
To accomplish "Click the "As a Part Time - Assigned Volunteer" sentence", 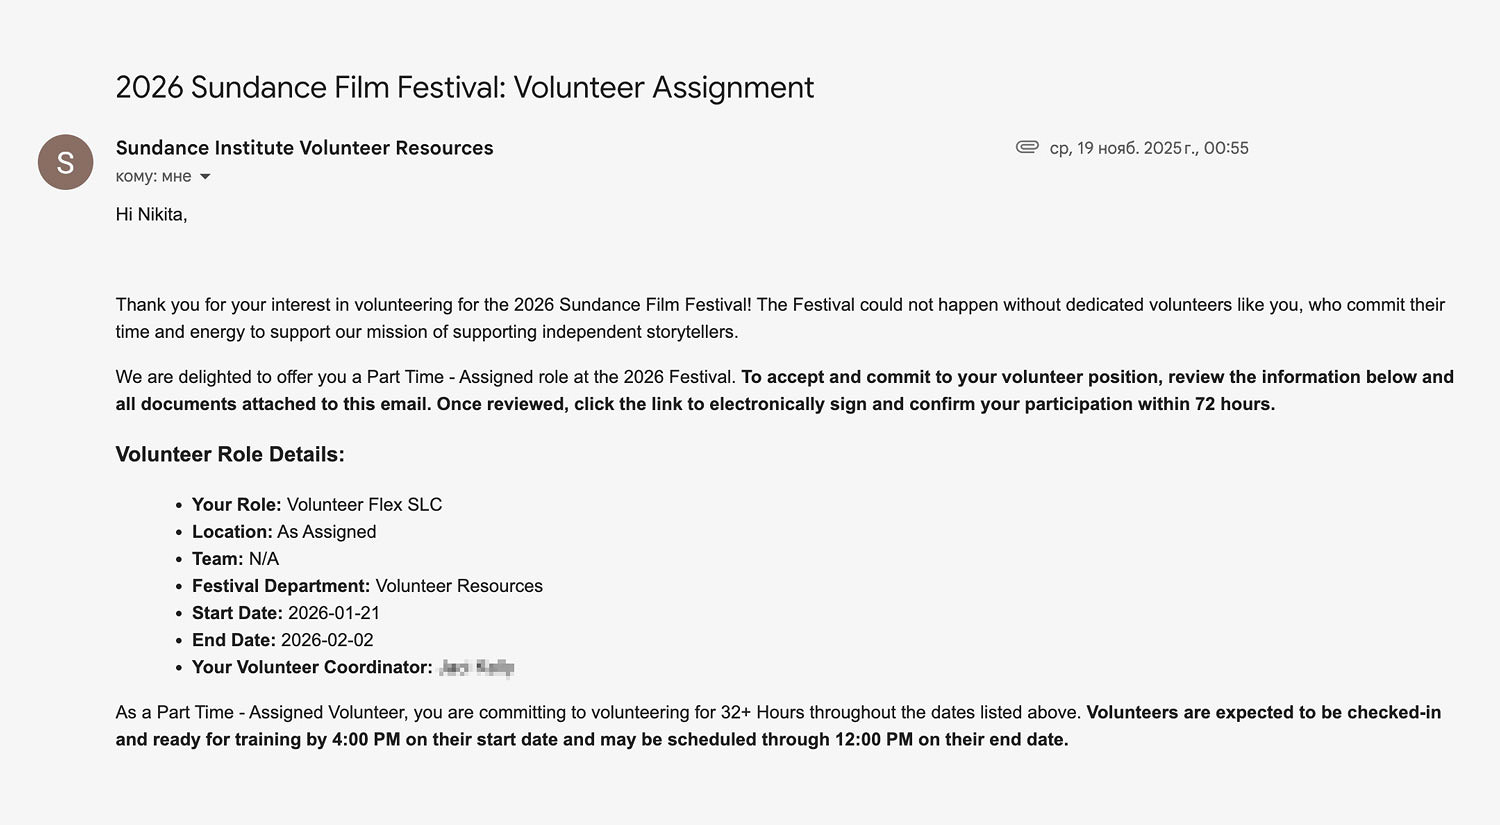I will pyautogui.click(x=598, y=712).
